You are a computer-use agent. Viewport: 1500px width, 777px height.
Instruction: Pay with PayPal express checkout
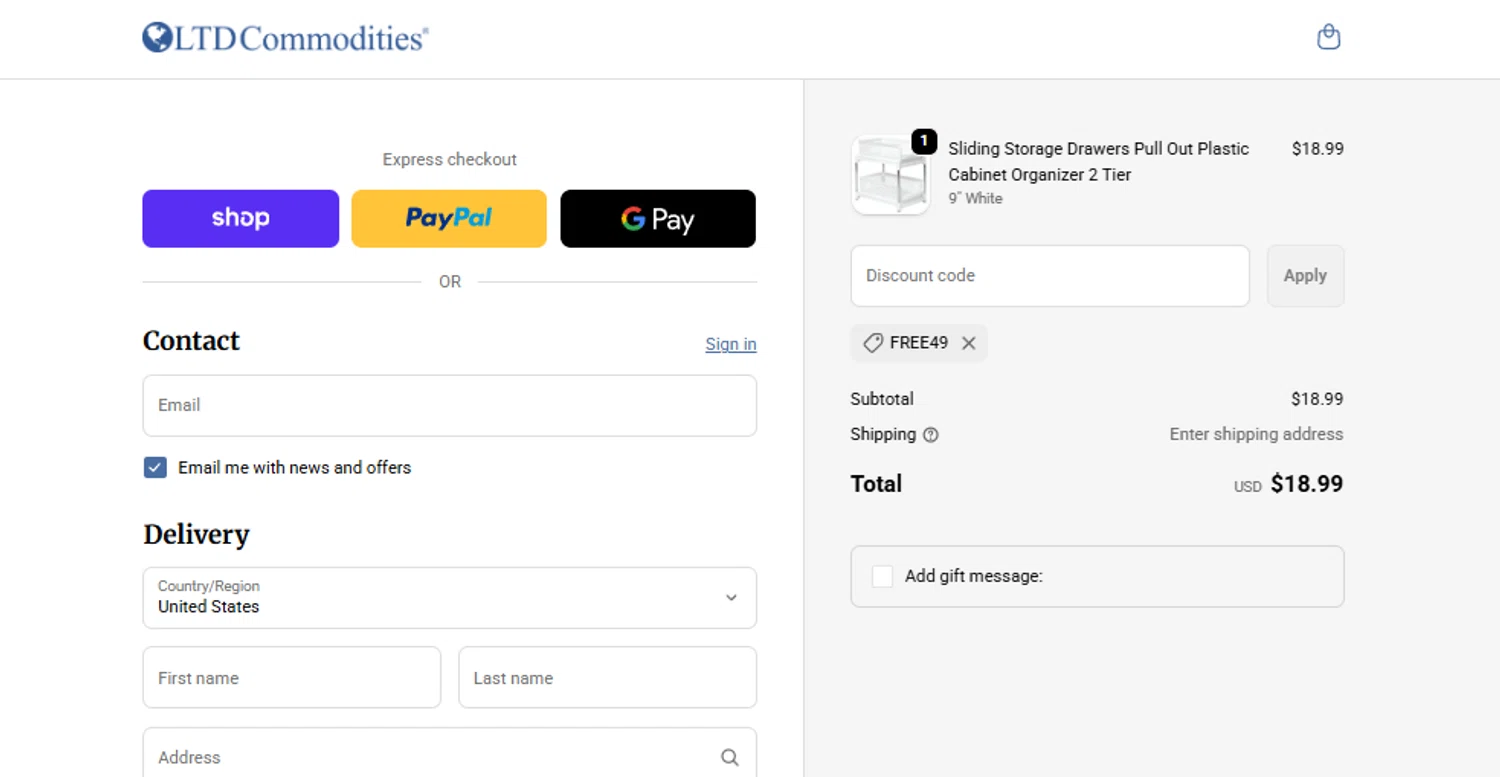[449, 218]
